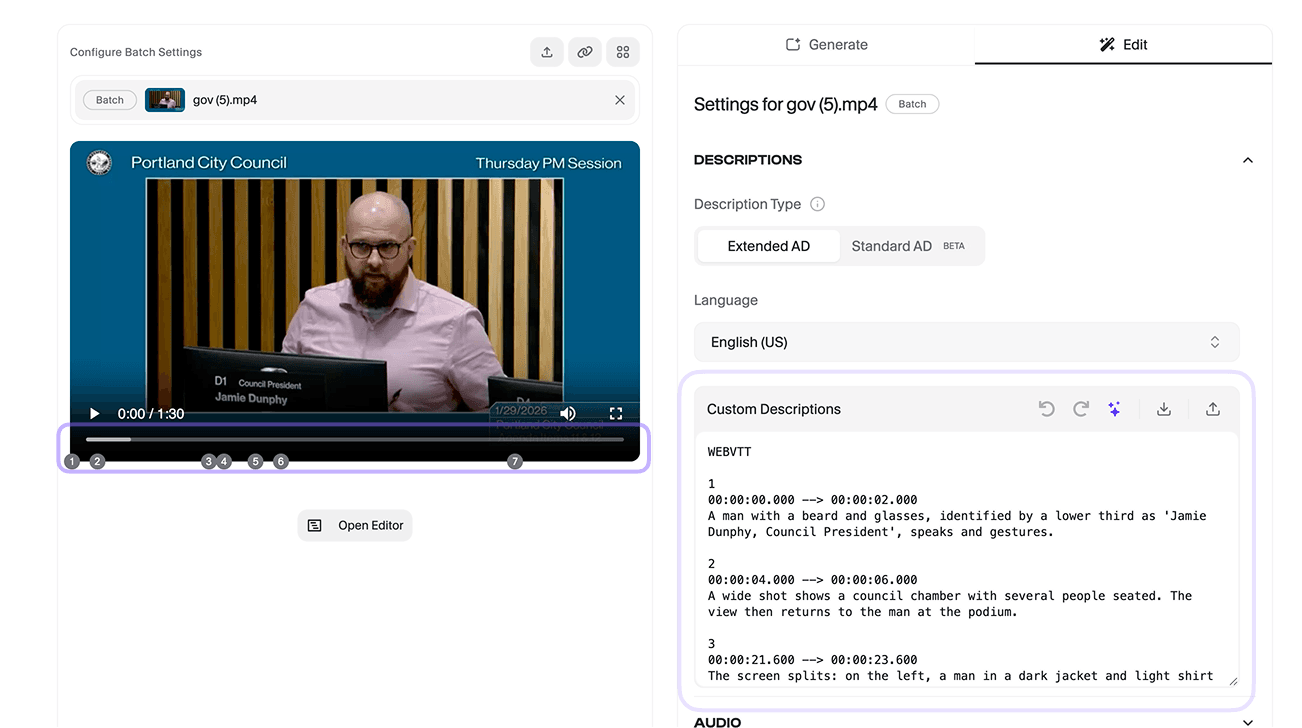Mute the video with the speaker icon
The image size is (1302, 728).
[568, 413]
